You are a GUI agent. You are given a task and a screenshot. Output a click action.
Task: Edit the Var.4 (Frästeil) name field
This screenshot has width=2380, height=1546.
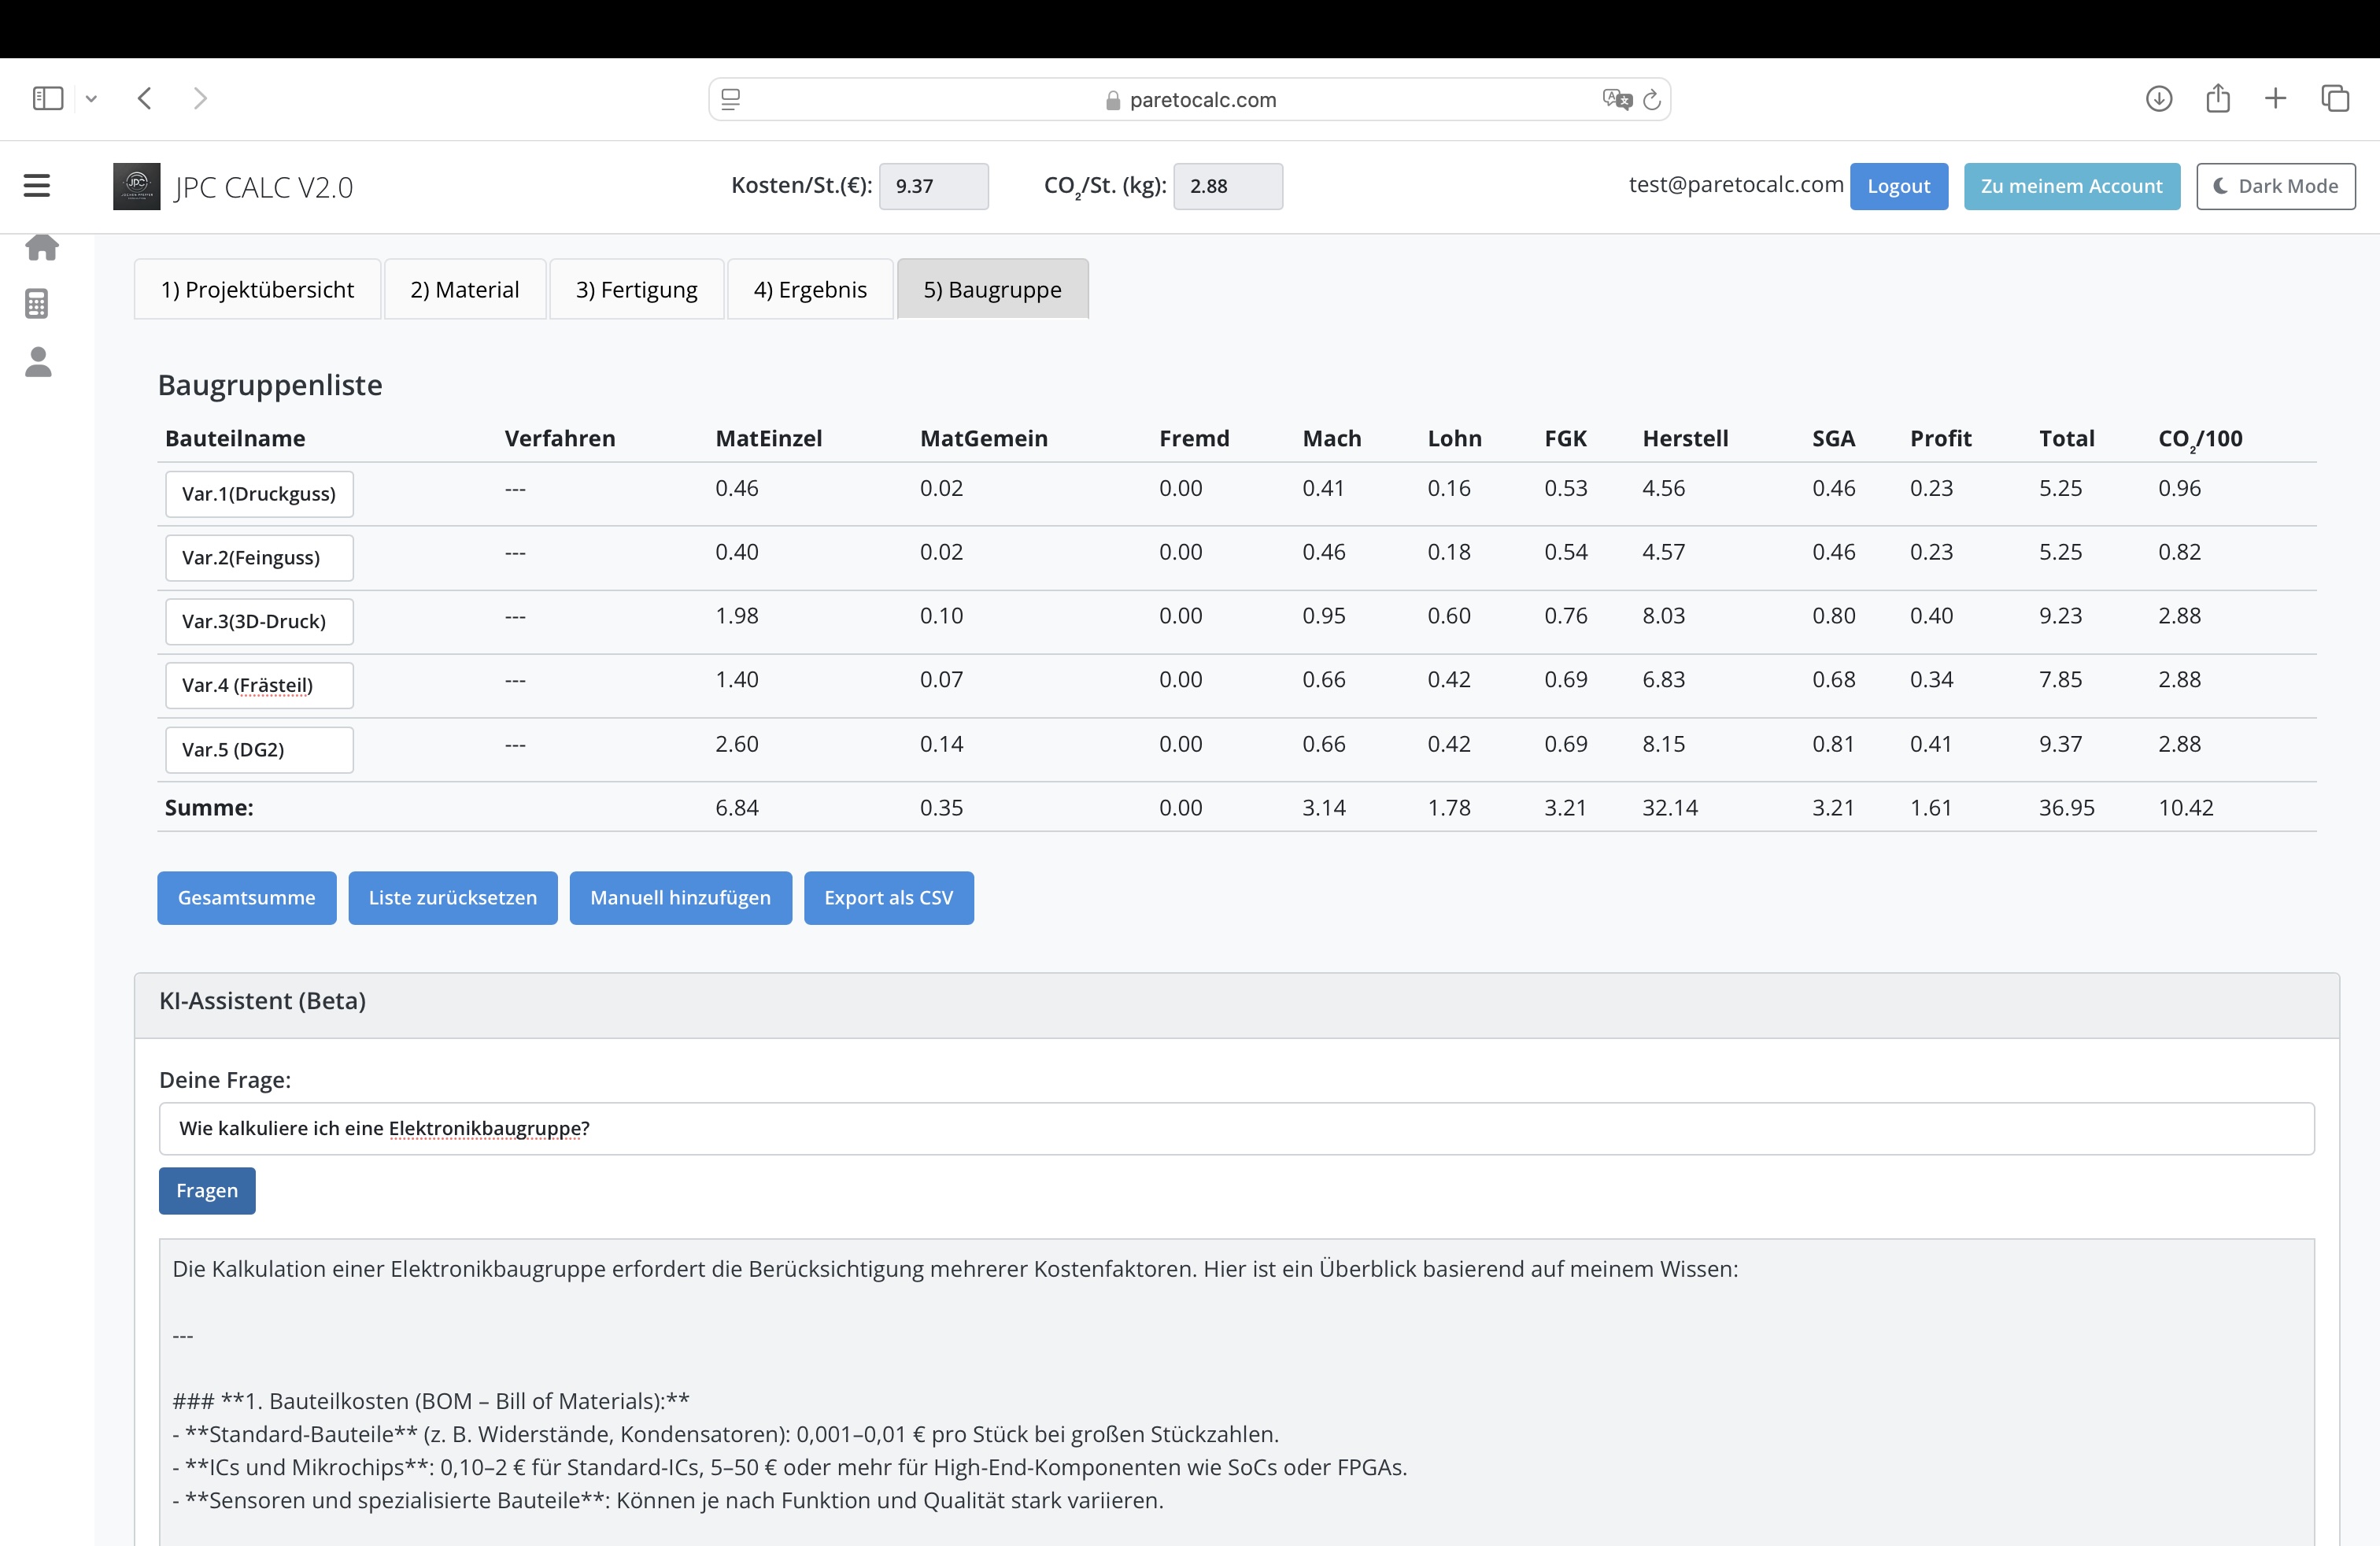click(x=259, y=685)
